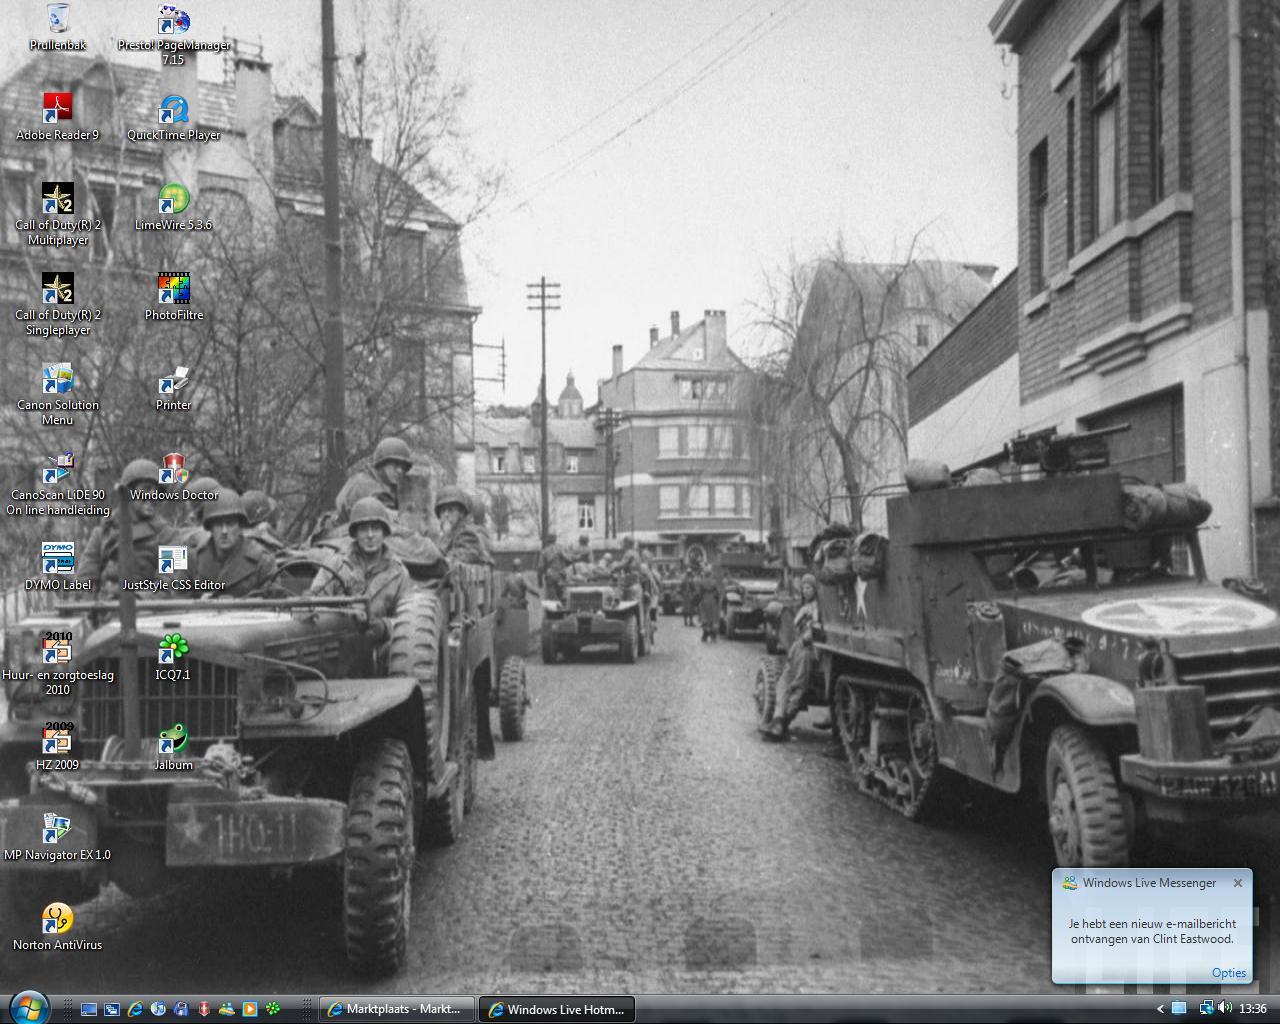Select the Norton AntiVirus desktop icon
This screenshot has width=1280, height=1024.
(x=58, y=919)
